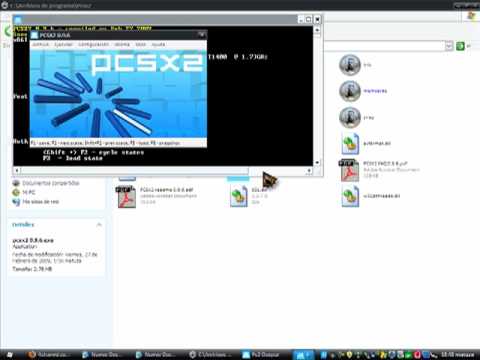
Task: Open the Explorer address bar dropdown
Action: point(449,46)
